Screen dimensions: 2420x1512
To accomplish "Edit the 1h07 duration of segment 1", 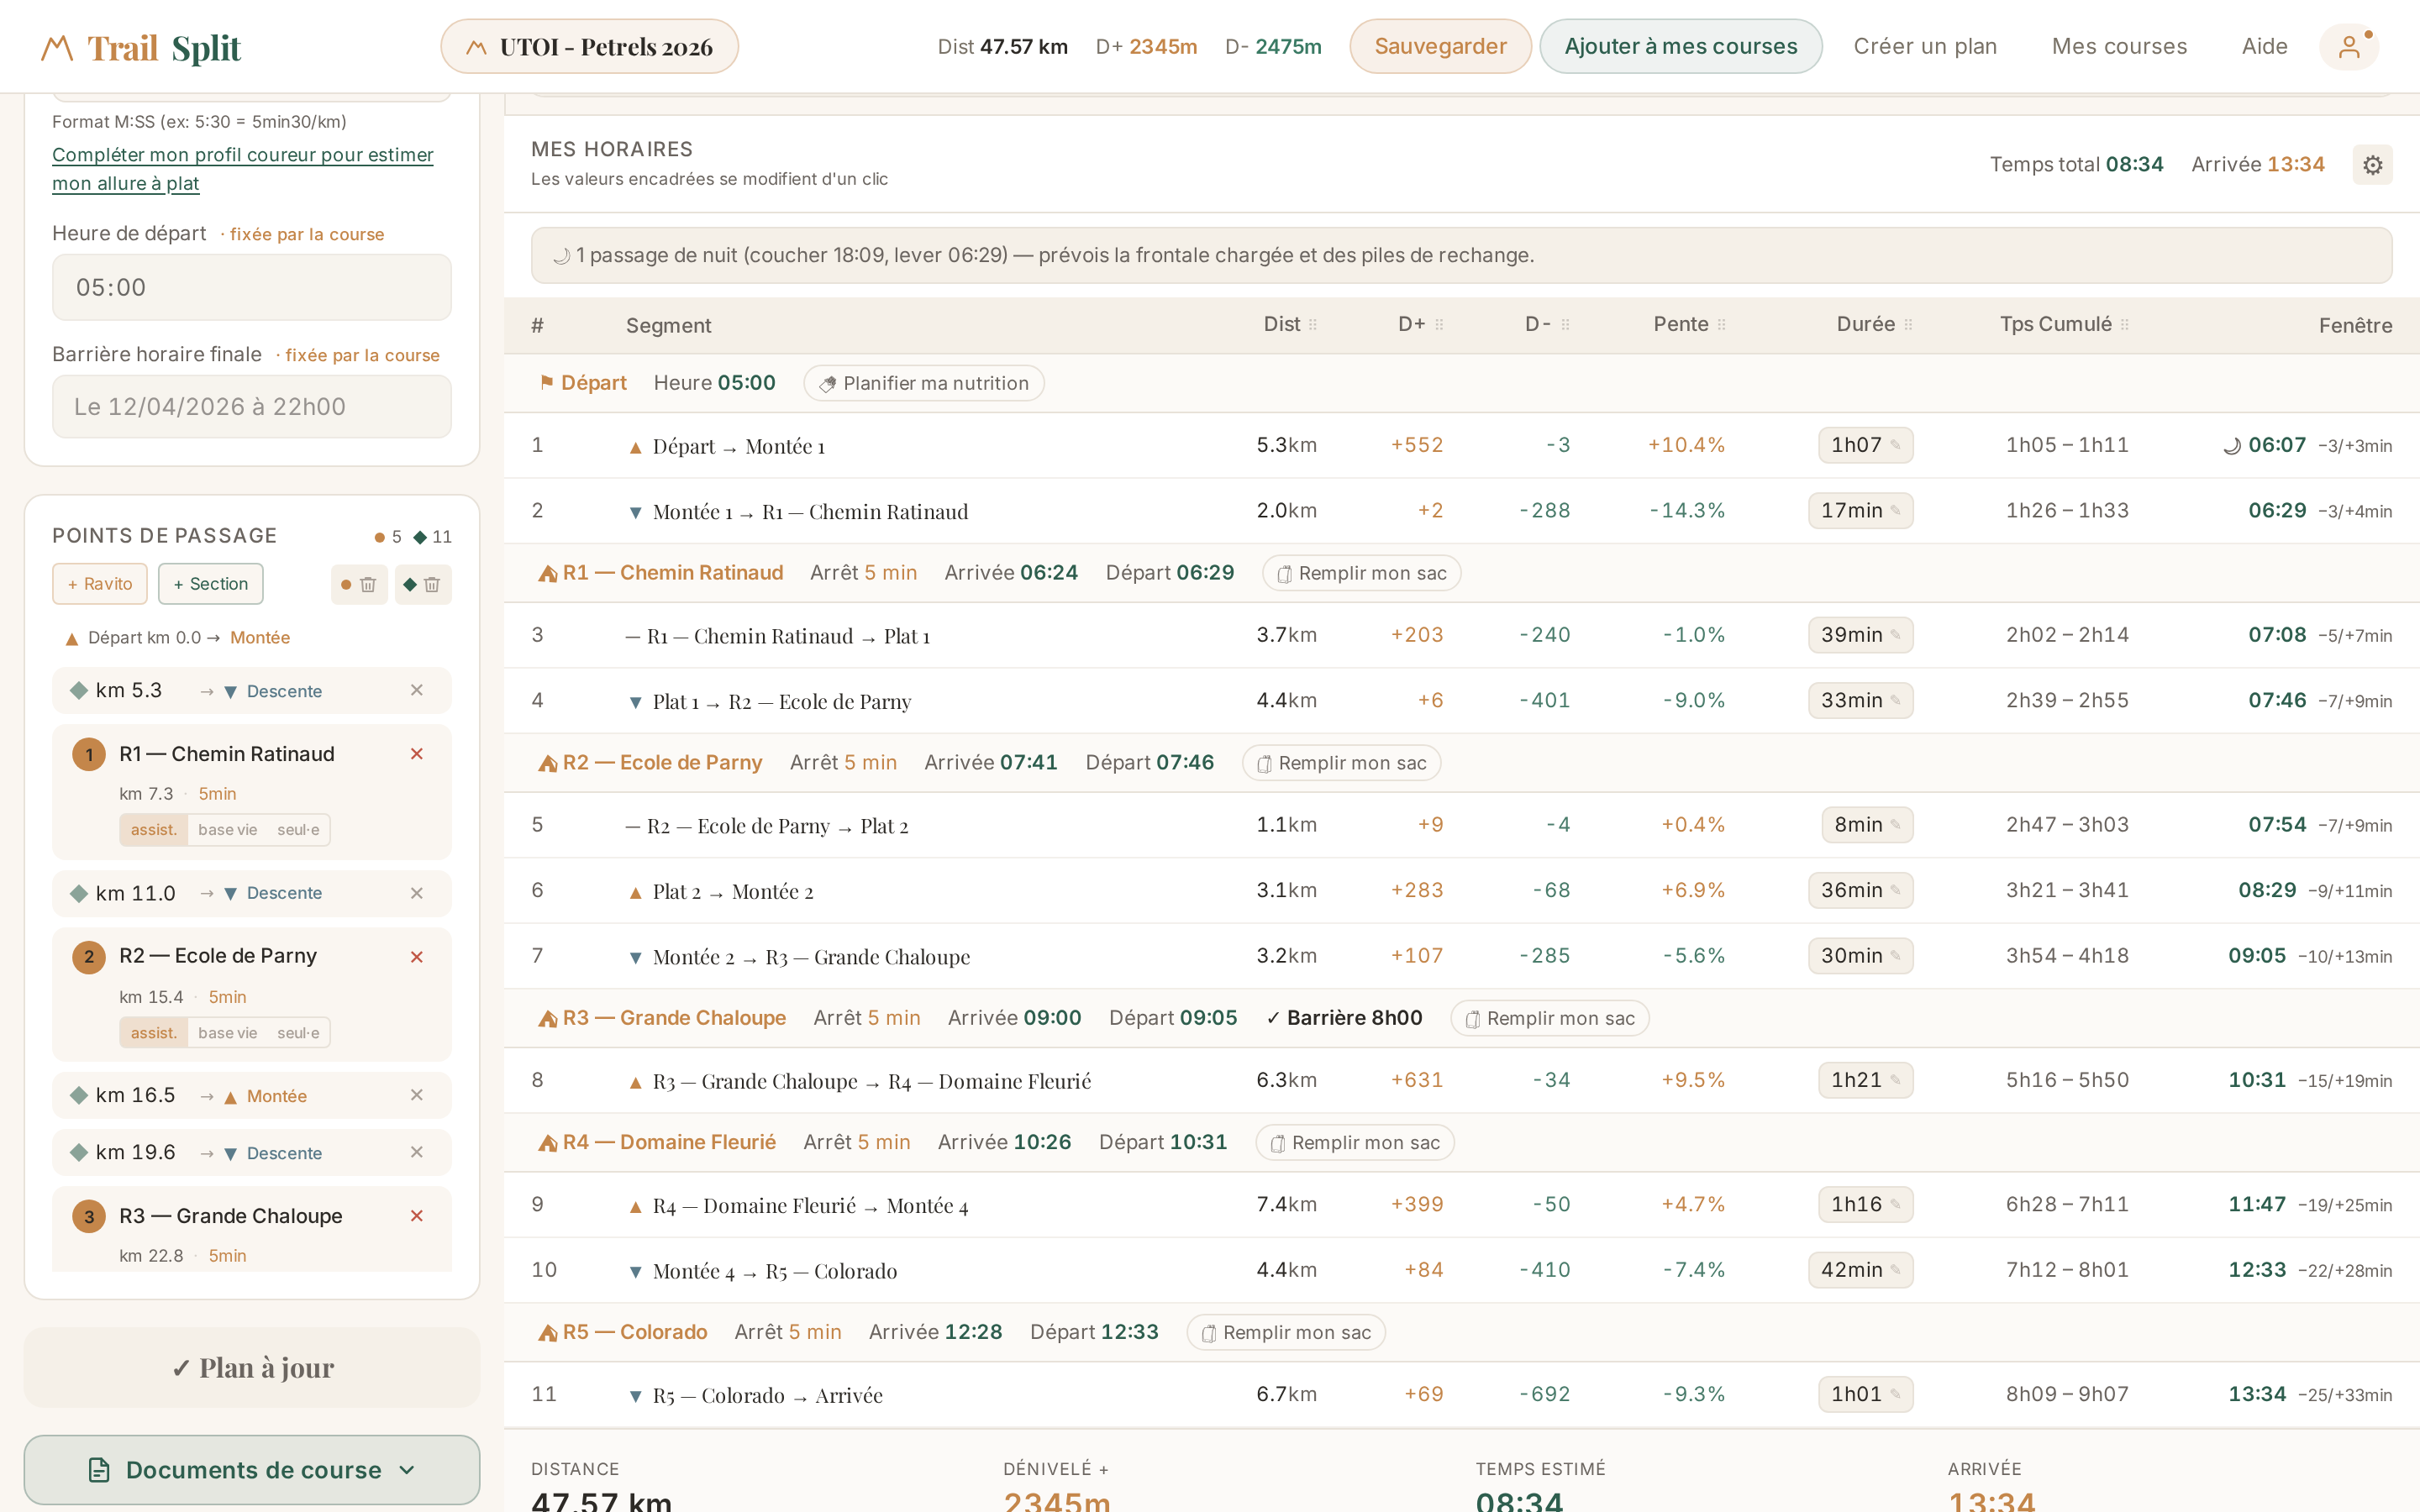I will tap(1865, 445).
